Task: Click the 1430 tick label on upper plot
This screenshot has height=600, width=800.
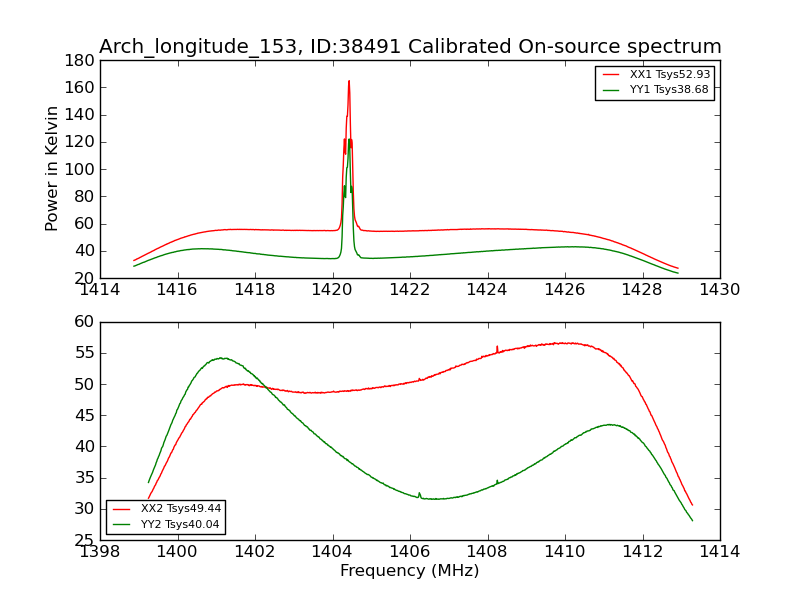Action: 720,290
